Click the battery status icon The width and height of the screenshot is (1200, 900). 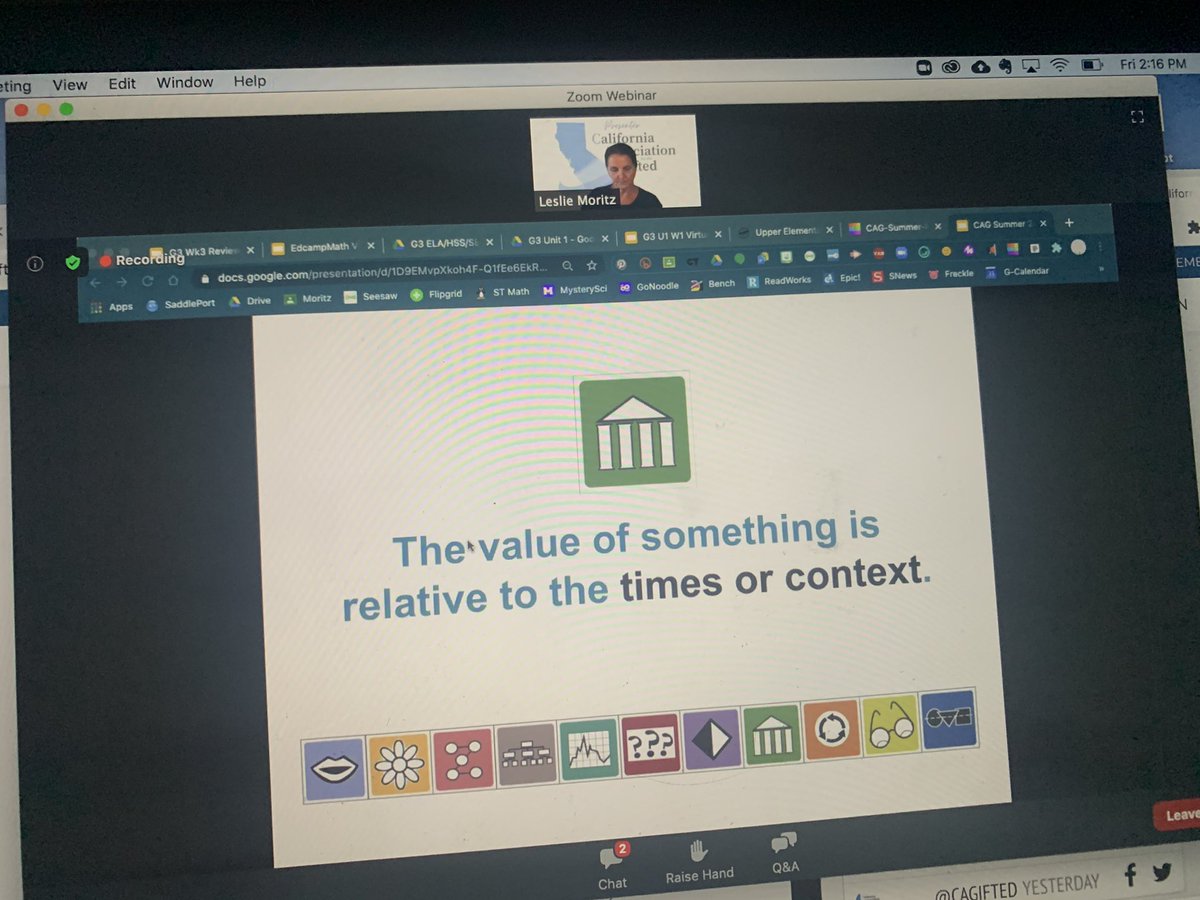click(1092, 65)
